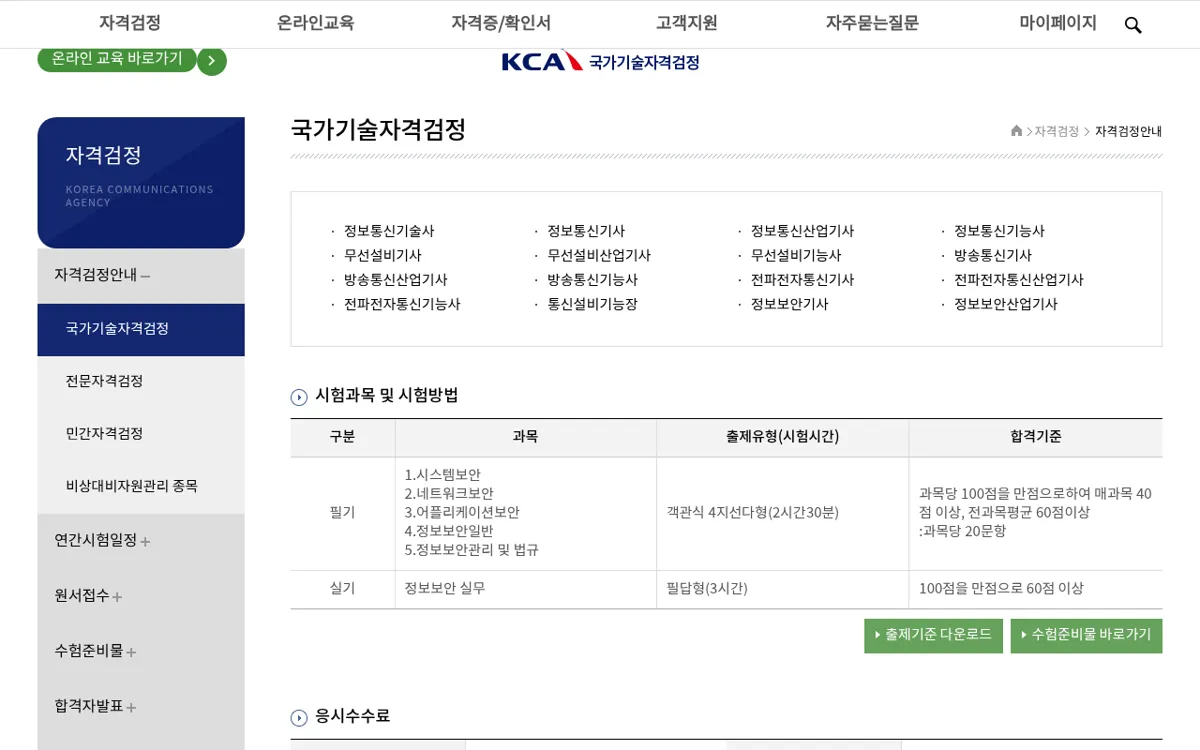The width and height of the screenshot is (1200, 750).
Task: Click the 출제유형(시험시간) column header
Action: click(783, 437)
